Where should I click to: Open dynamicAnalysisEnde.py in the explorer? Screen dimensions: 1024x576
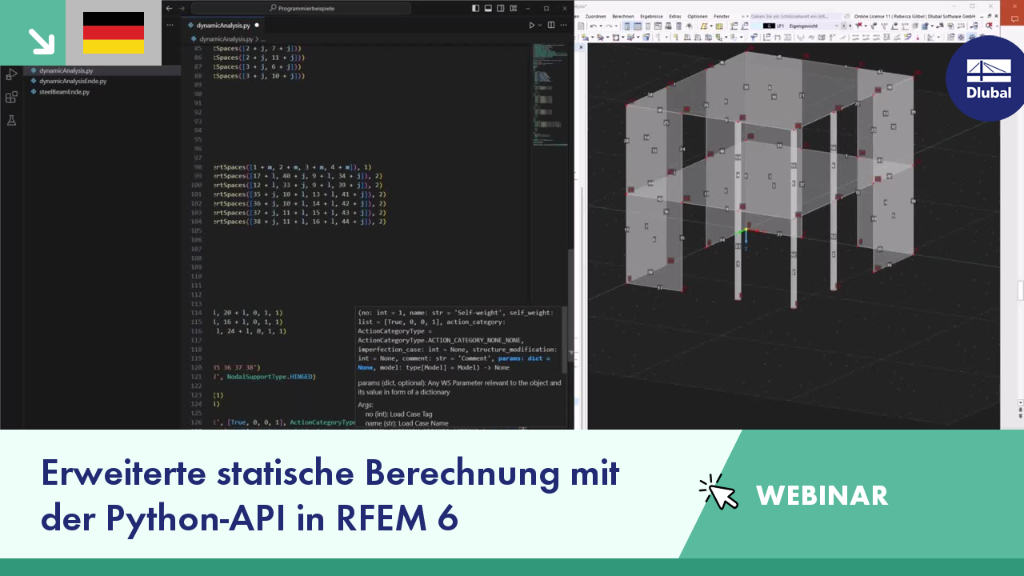pyautogui.click(x=72, y=81)
